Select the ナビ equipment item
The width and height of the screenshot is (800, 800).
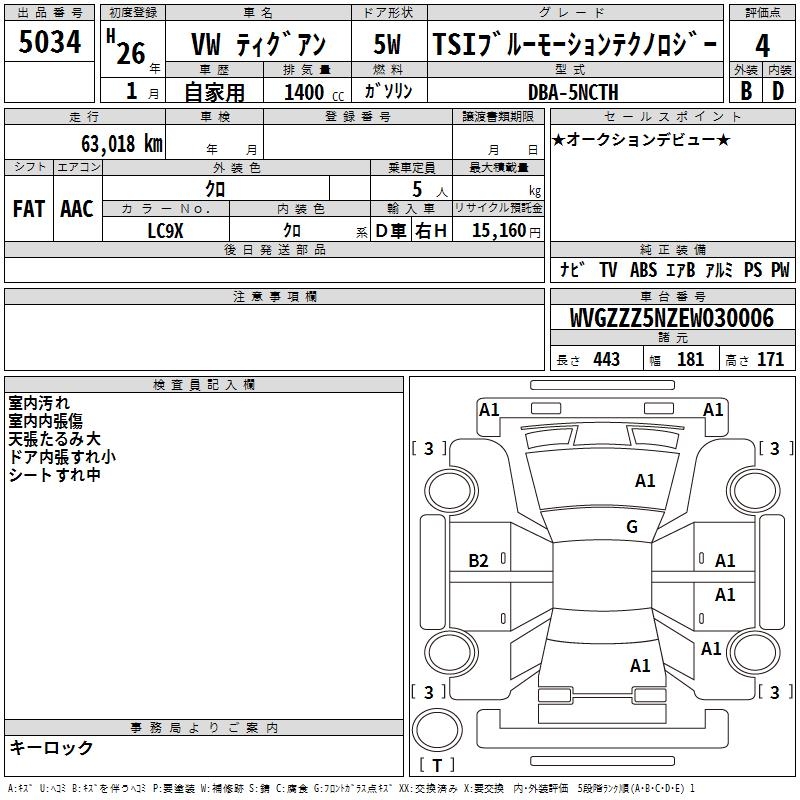[571, 269]
